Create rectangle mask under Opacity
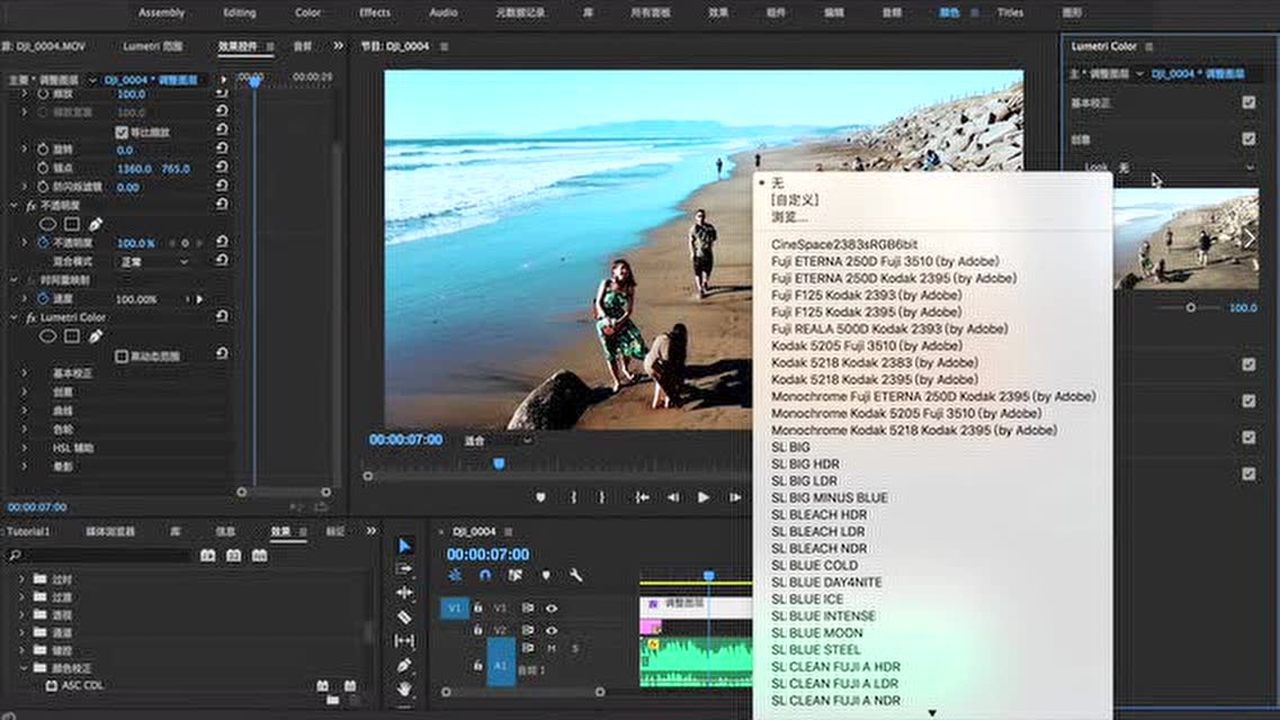 click(72, 224)
